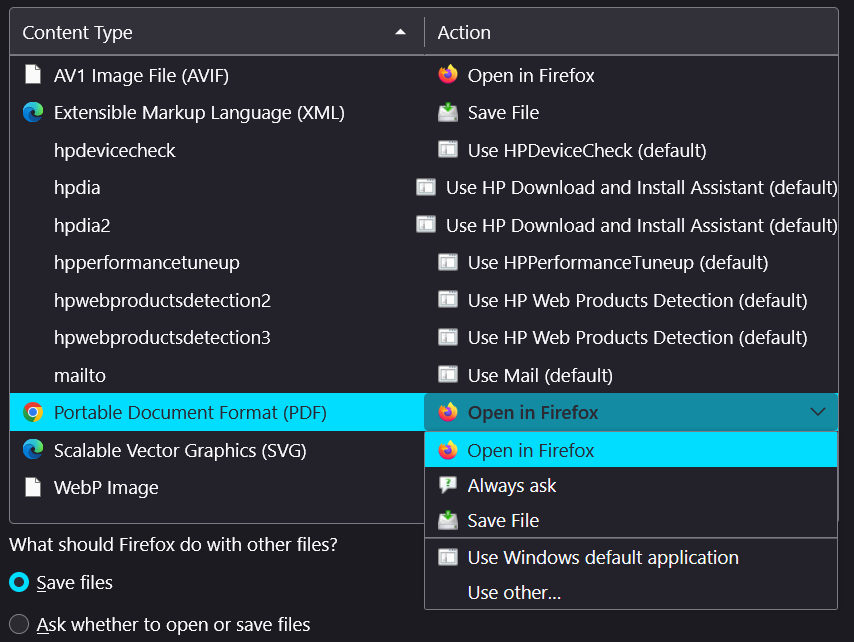Click the Windows default application icon in the dropdown

click(x=447, y=557)
